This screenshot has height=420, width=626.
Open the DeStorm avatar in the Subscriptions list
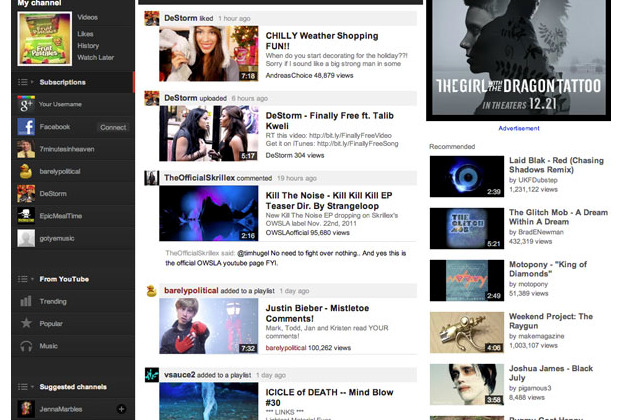coord(26,194)
